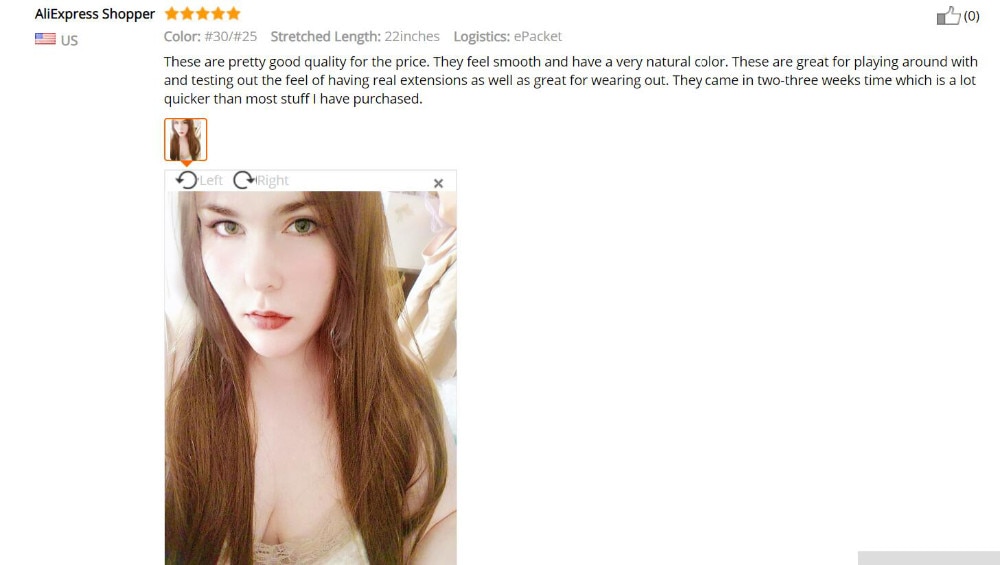Click the Stretched Length 22inches attribute
1000x565 pixels.
pos(355,36)
